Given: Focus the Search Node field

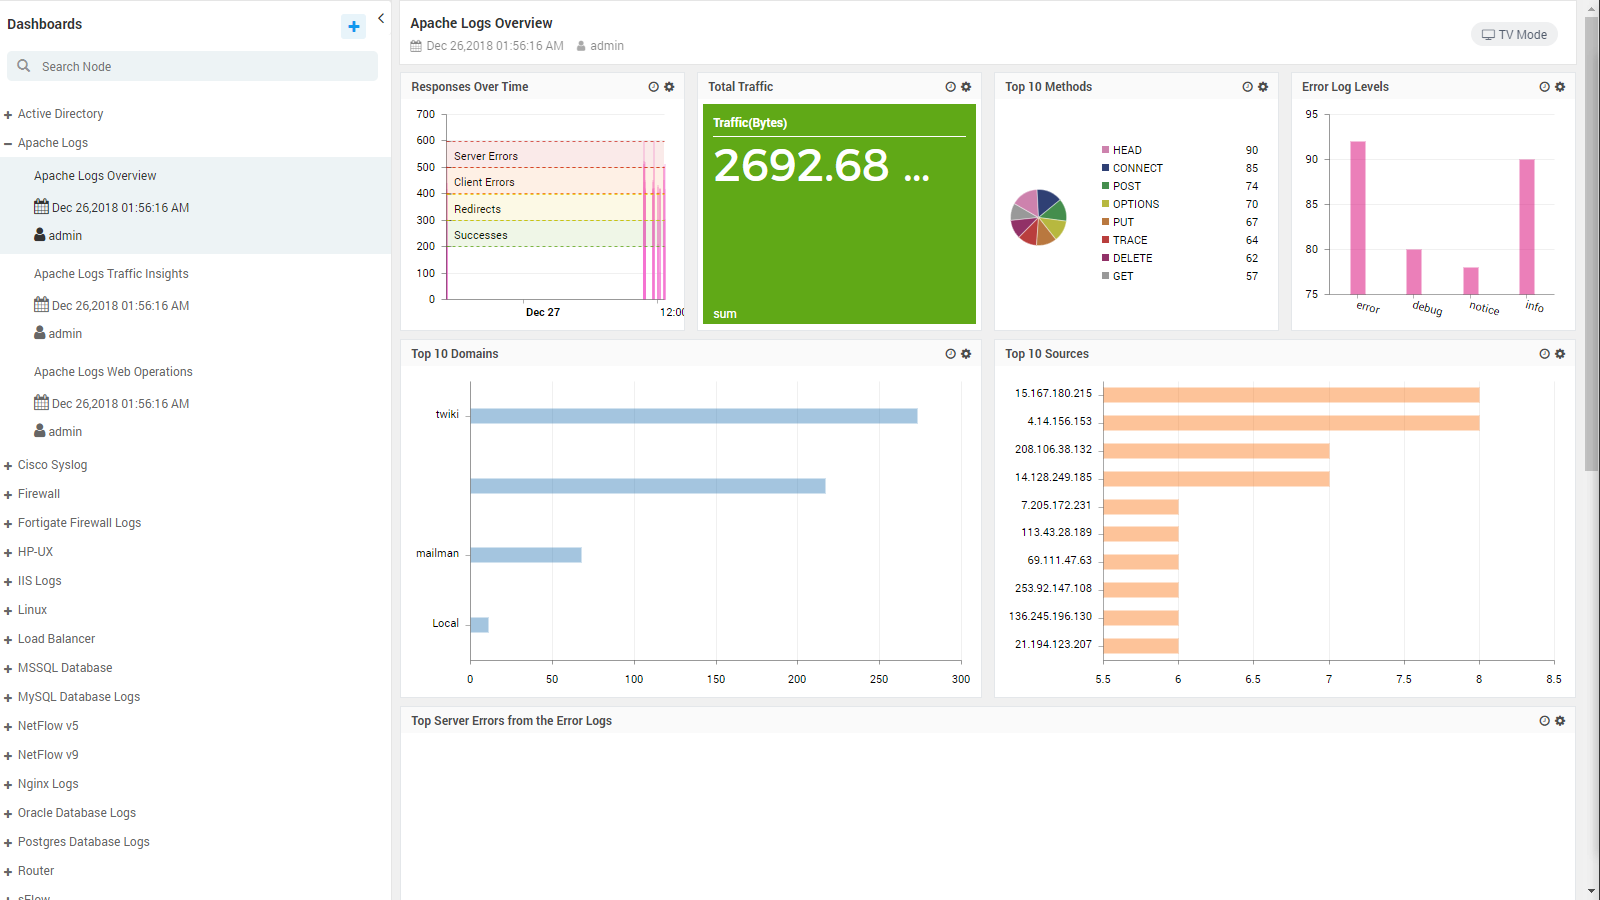Looking at the screenshot, I should 192,66.
